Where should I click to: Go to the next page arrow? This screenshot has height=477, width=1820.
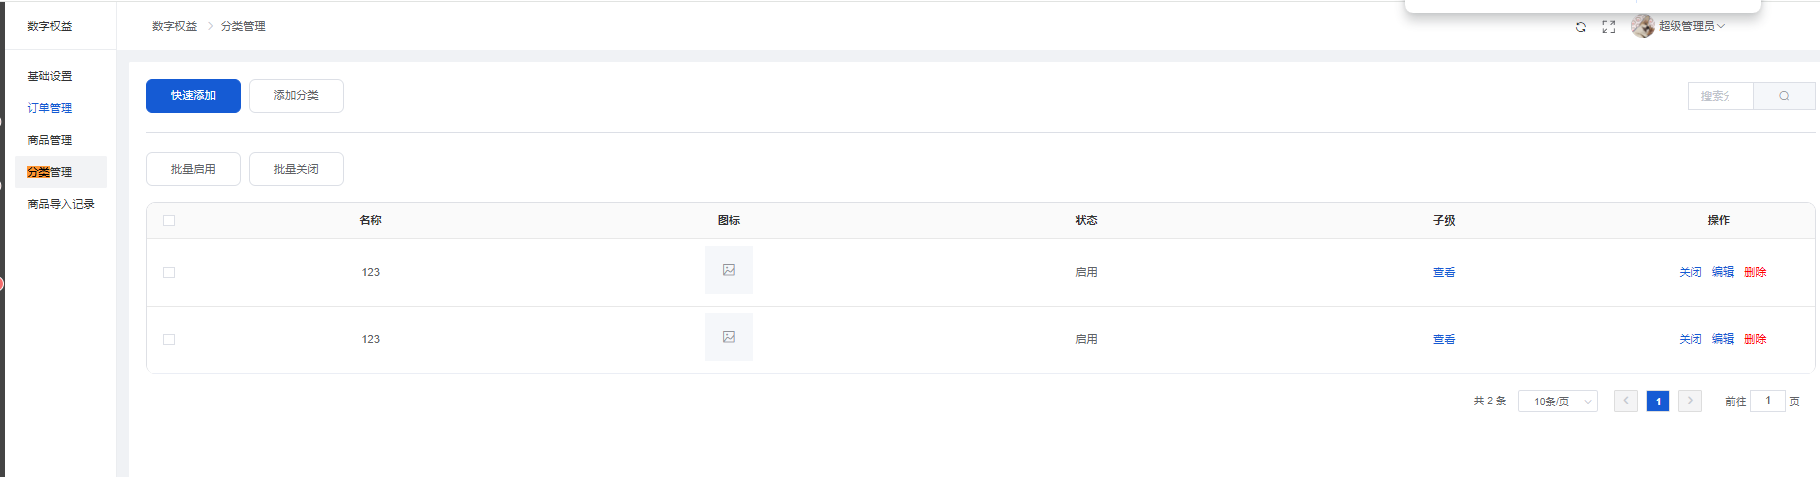coord(1690,401)
